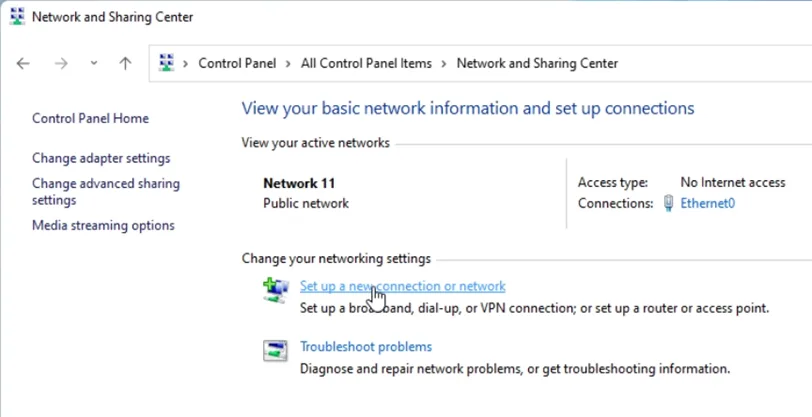812x417 pixels.
Task: Click the Ethernet0 adapter plug icon
Action: 669,203
